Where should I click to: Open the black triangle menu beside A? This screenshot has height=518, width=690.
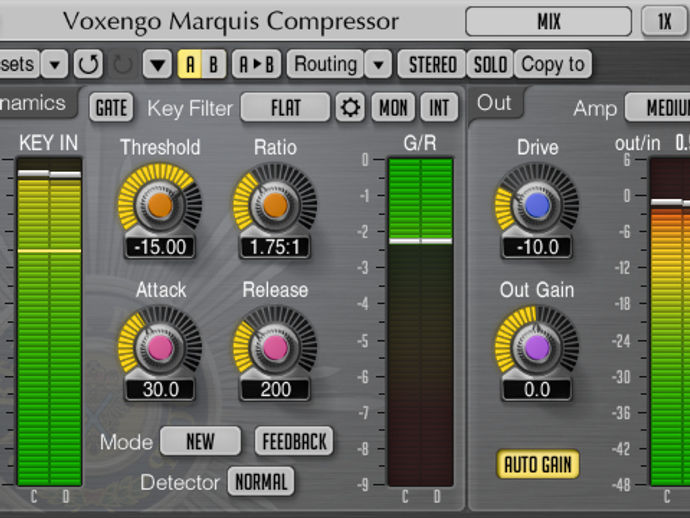157,64
